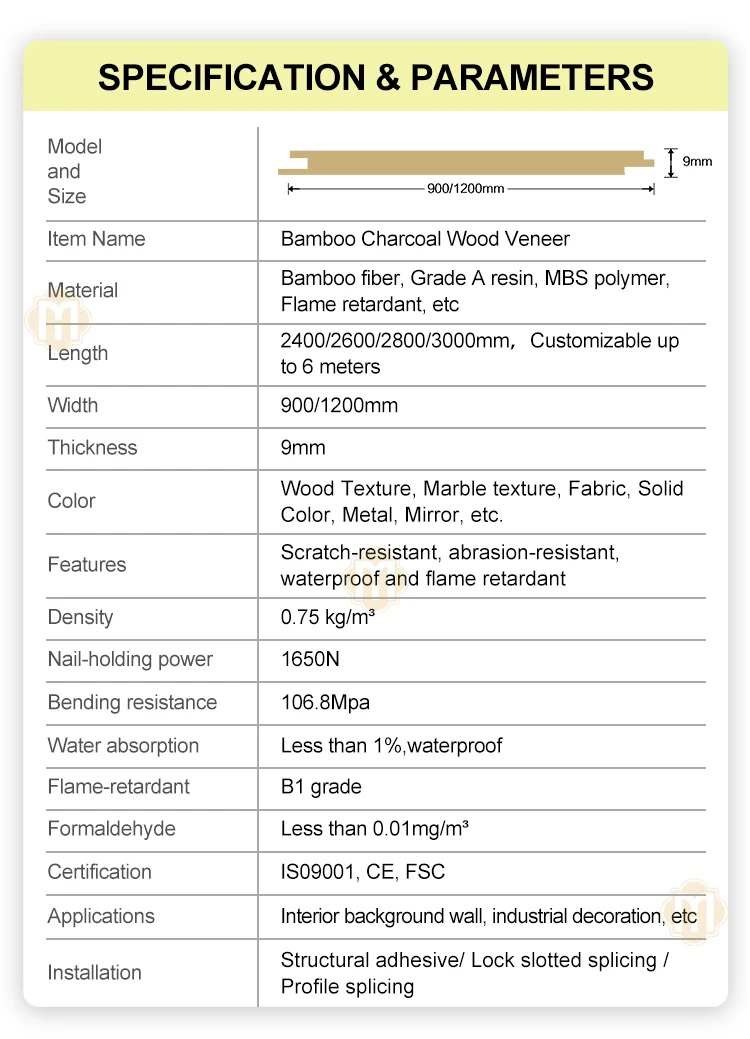Click the B1 grade flame-retardant value
Image resolution: width=750 pixels, height=1039 pixels.
point(321,787)
